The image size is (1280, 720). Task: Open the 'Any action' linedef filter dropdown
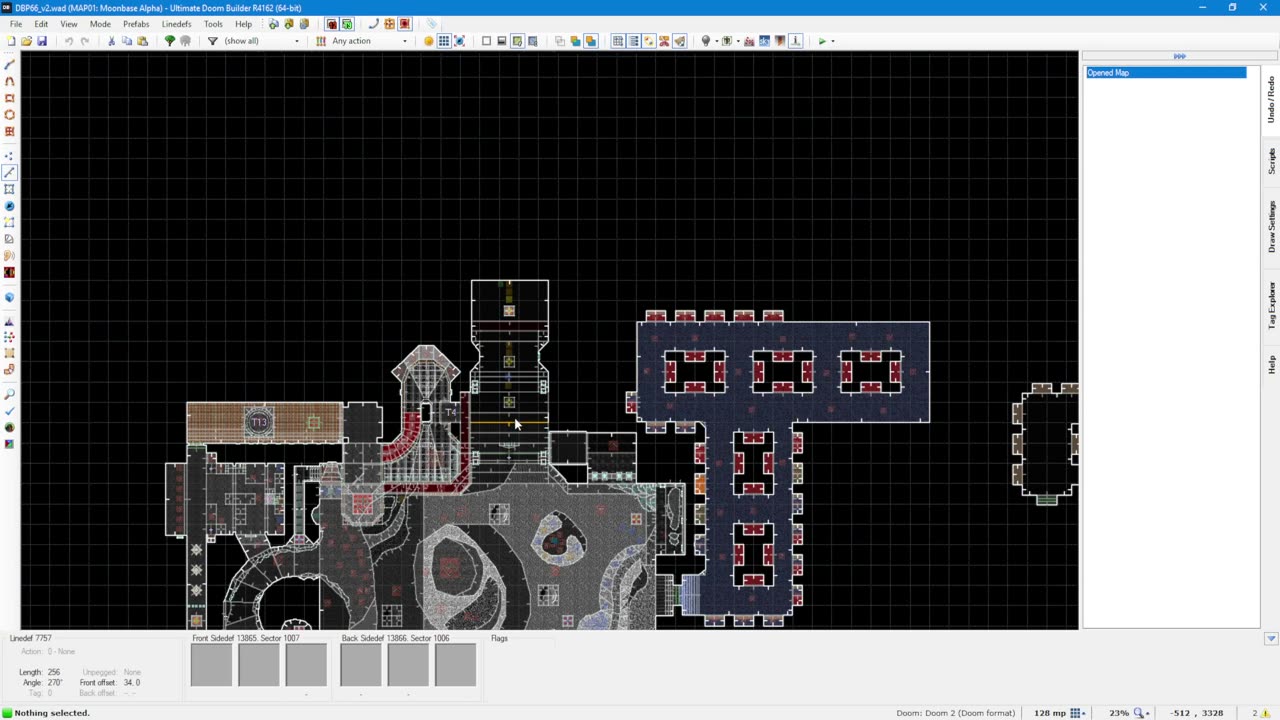click(x=370, y=41)
